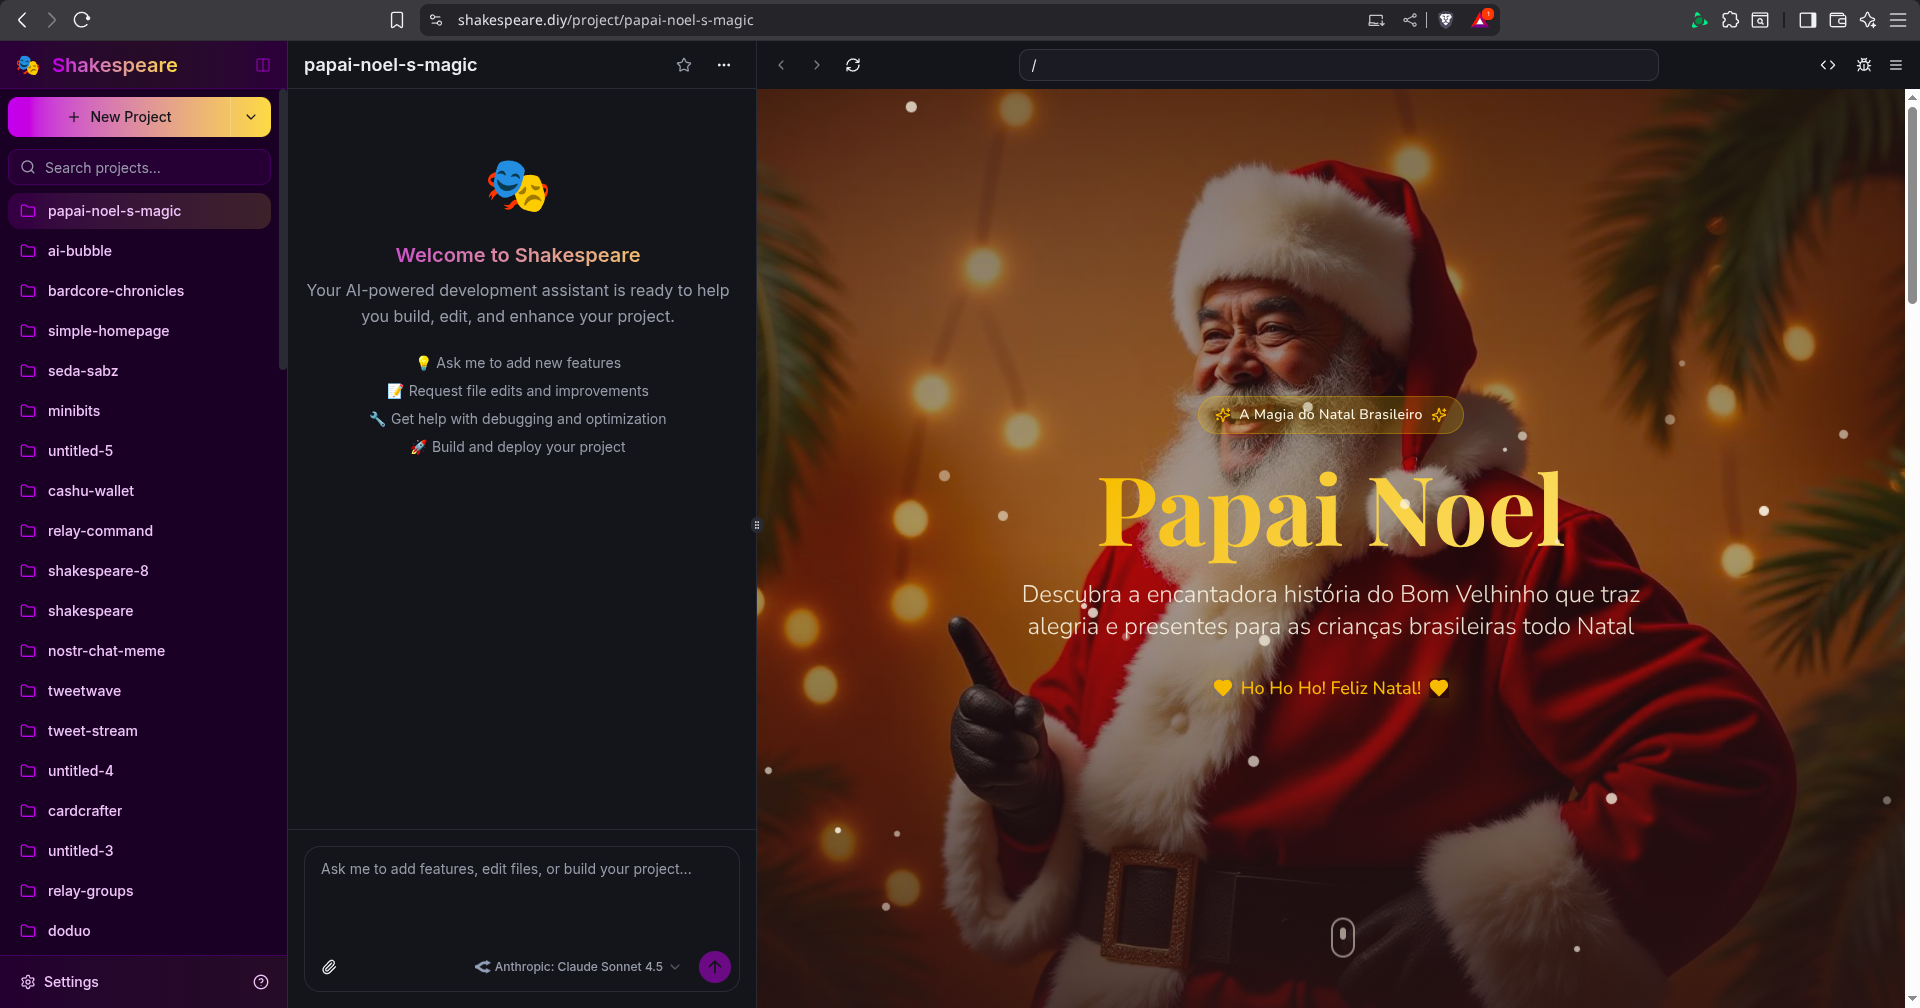1920x1008 pixels.
Task: Collapse the Shakespeare sidebar panel
Action: point(263,65)
